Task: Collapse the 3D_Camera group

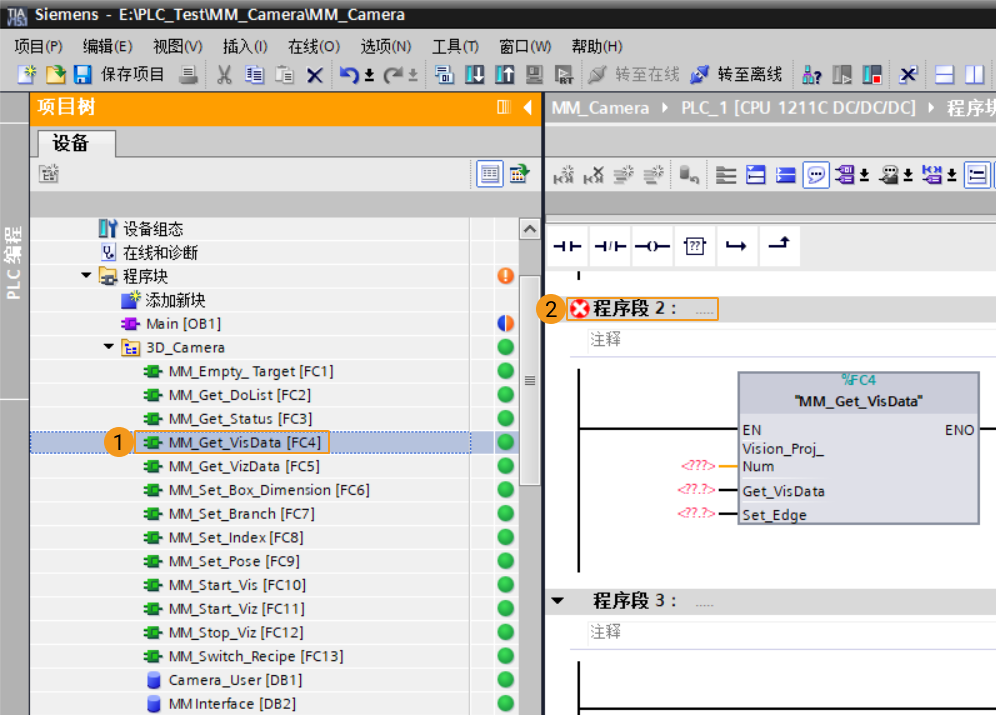Action: 109,347
